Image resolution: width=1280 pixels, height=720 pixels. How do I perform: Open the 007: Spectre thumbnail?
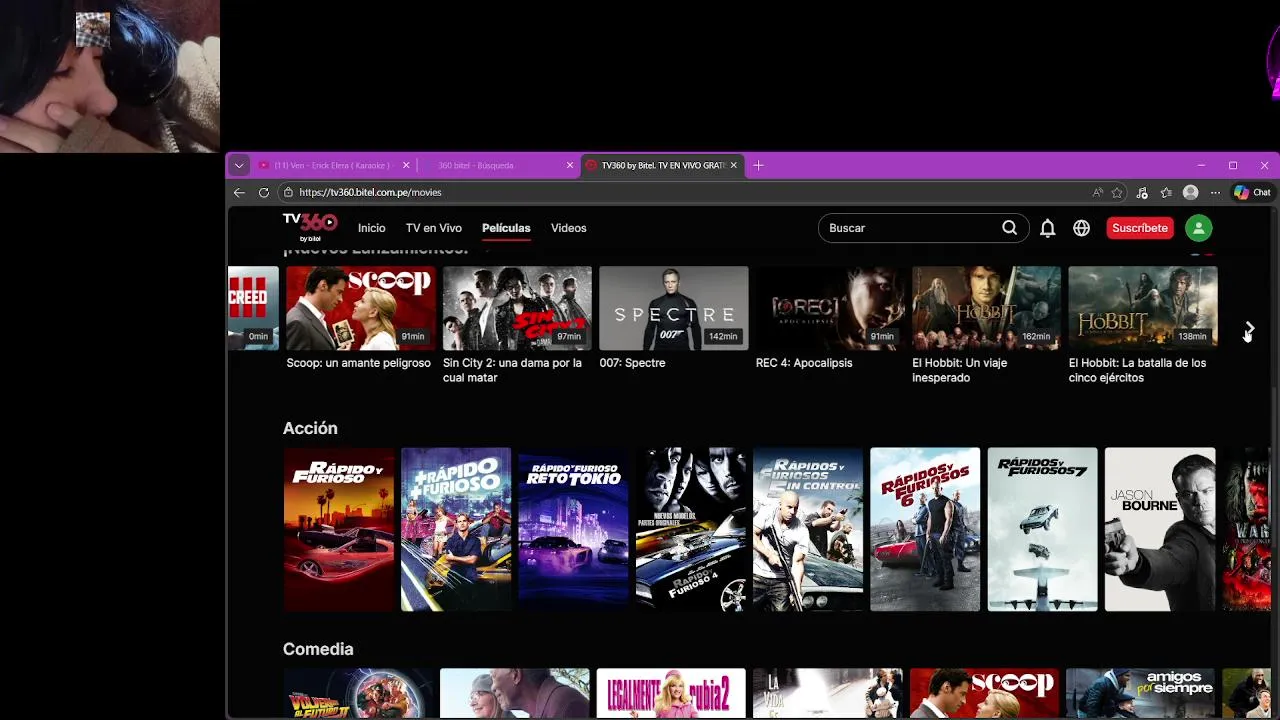(x=674, y=308)
